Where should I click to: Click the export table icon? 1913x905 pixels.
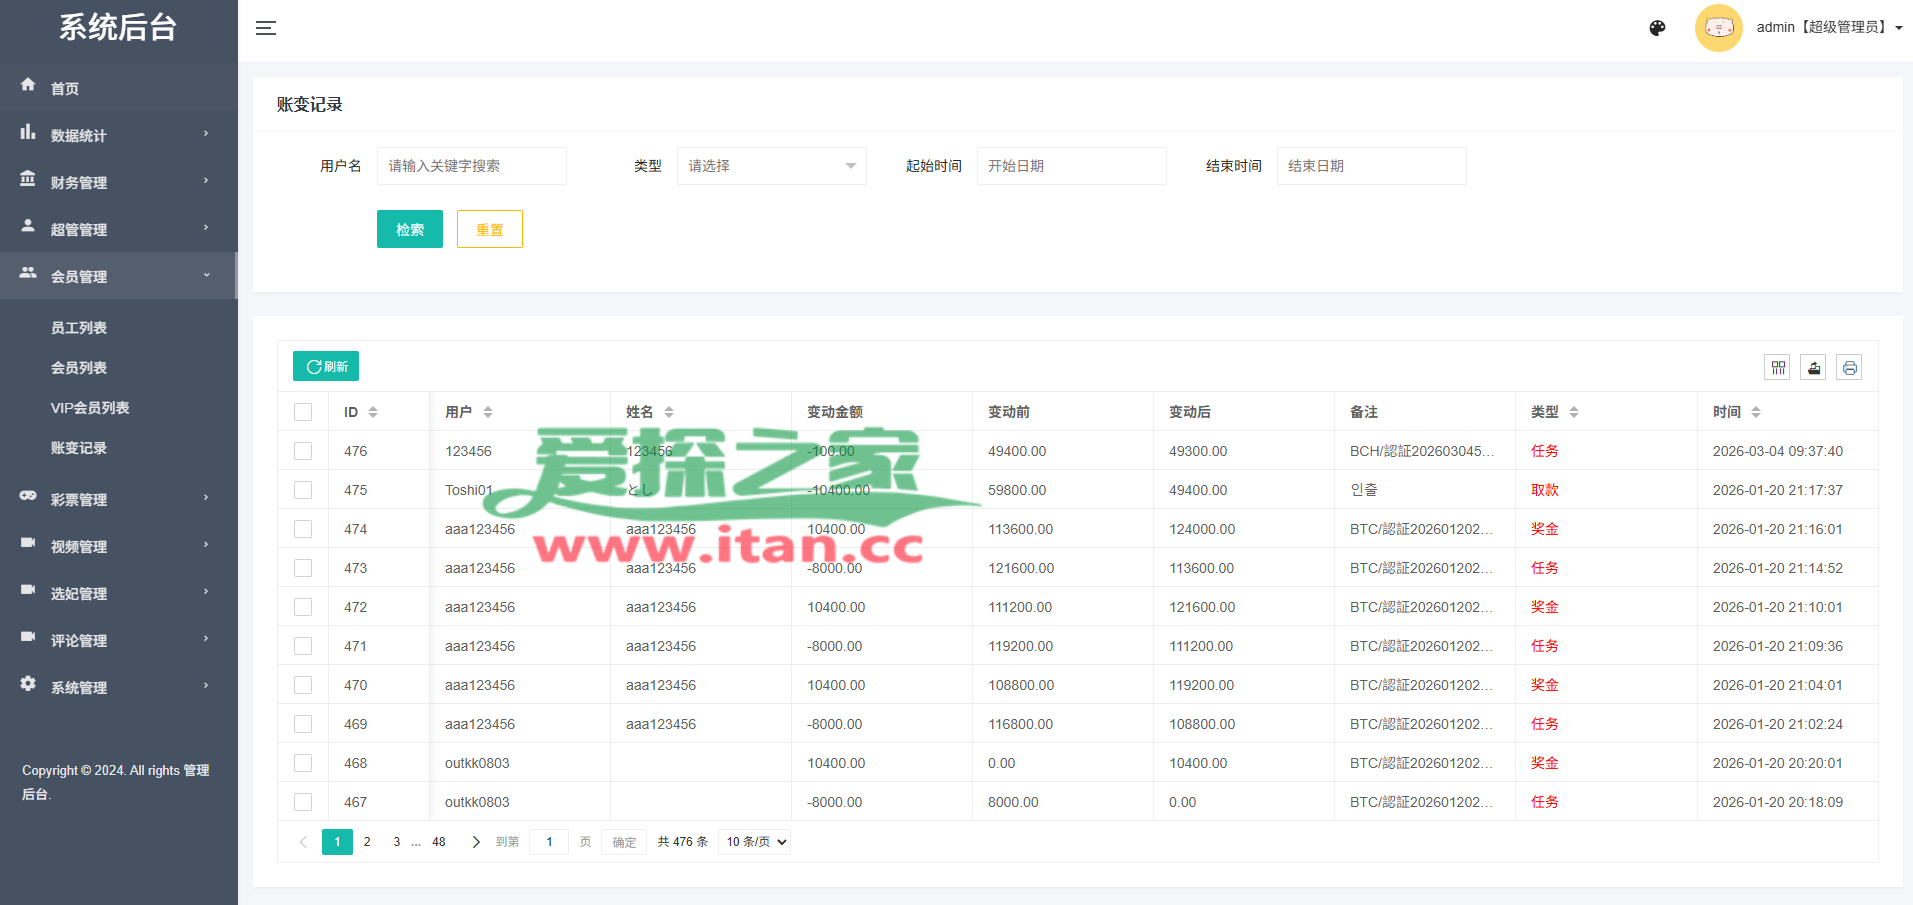pyautogui.click(x=1814, y=368)
